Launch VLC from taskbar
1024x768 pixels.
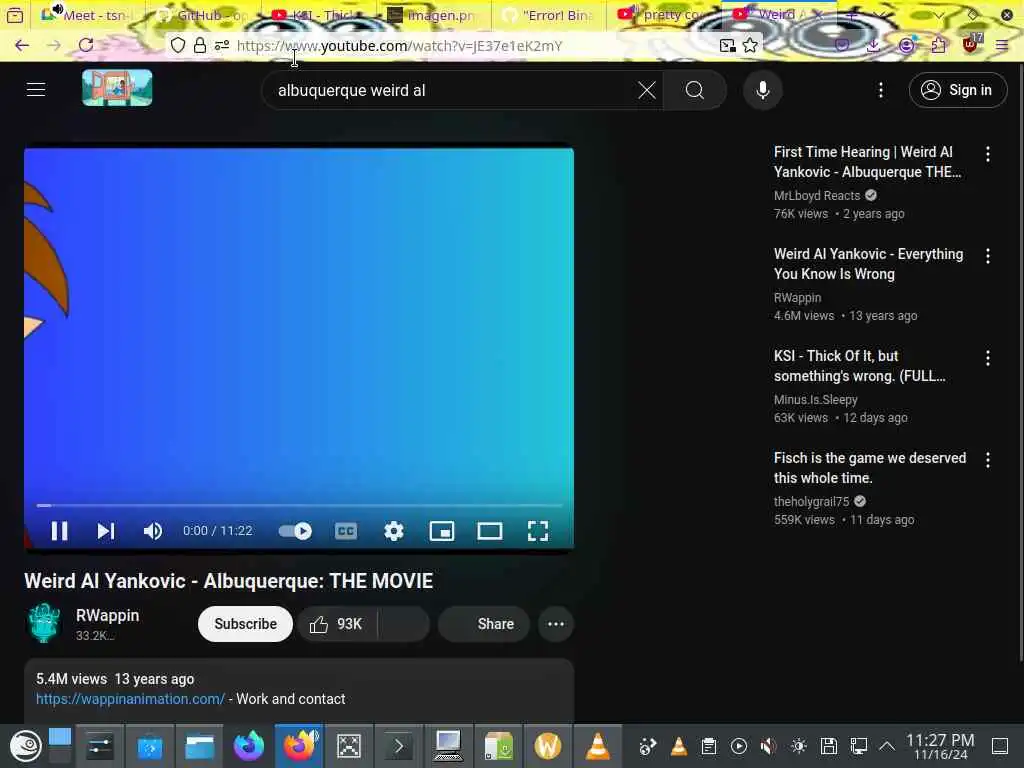click(598, 746)
